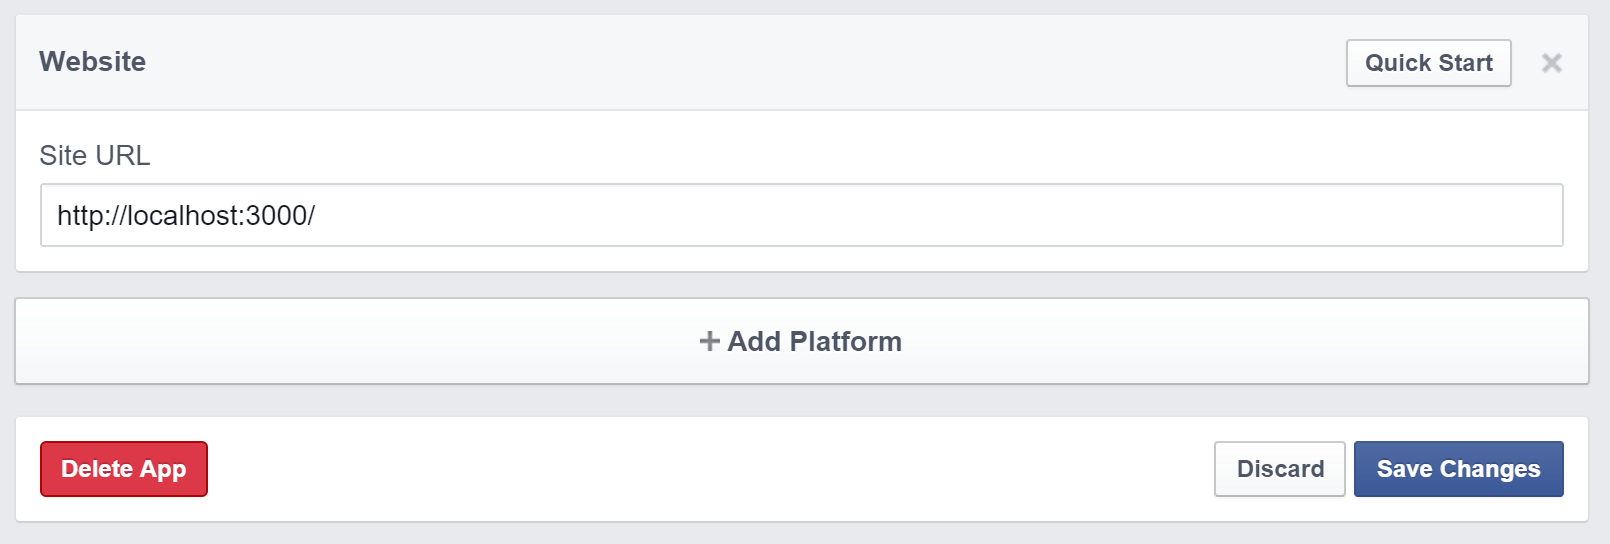Delete the app with the red button

coord(124,469)
